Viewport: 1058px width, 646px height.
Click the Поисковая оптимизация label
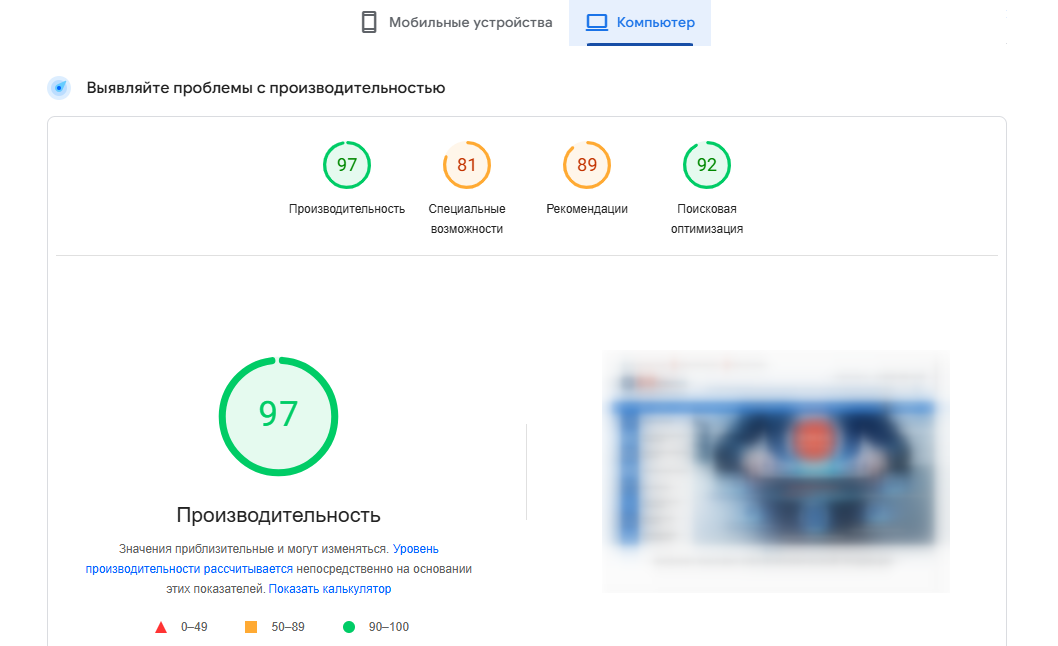pyautogui.click(x=706, y=219)
